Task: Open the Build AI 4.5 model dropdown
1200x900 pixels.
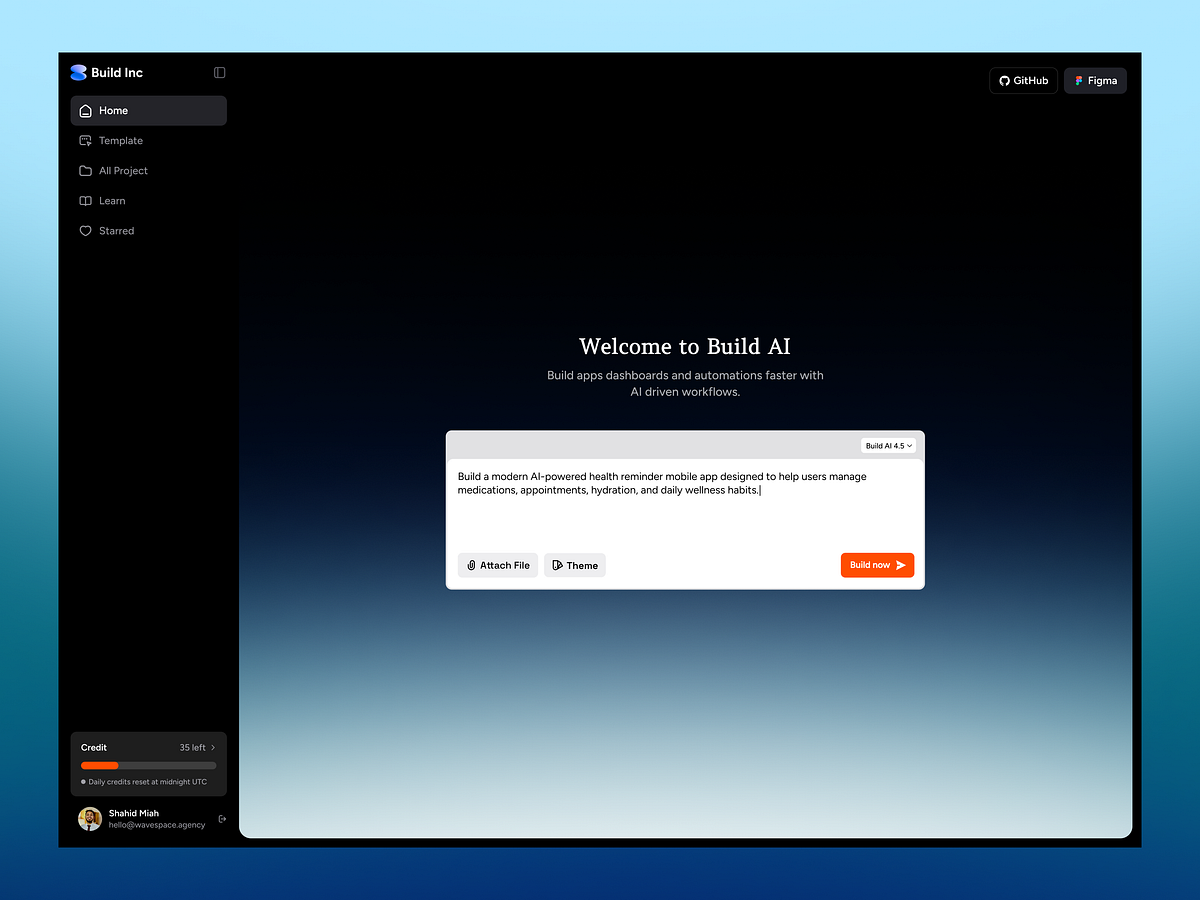Action: click(x=888, y=445)
